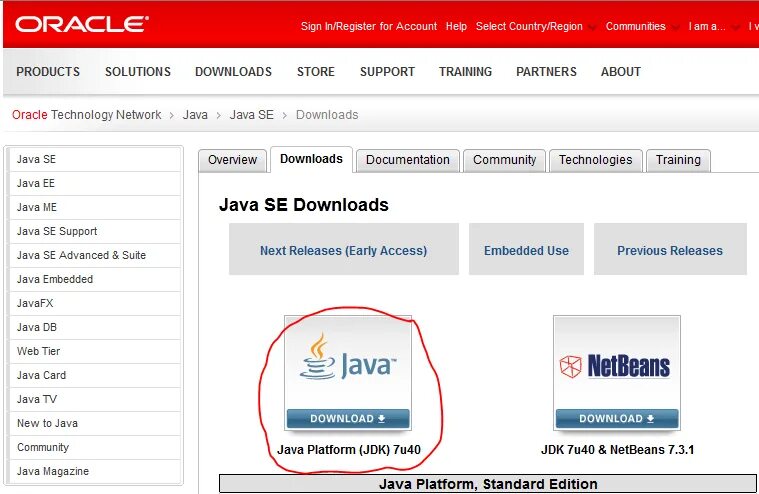Switch to the Documentation tab
The image size is (759, 494).
(x=408, y=160)
